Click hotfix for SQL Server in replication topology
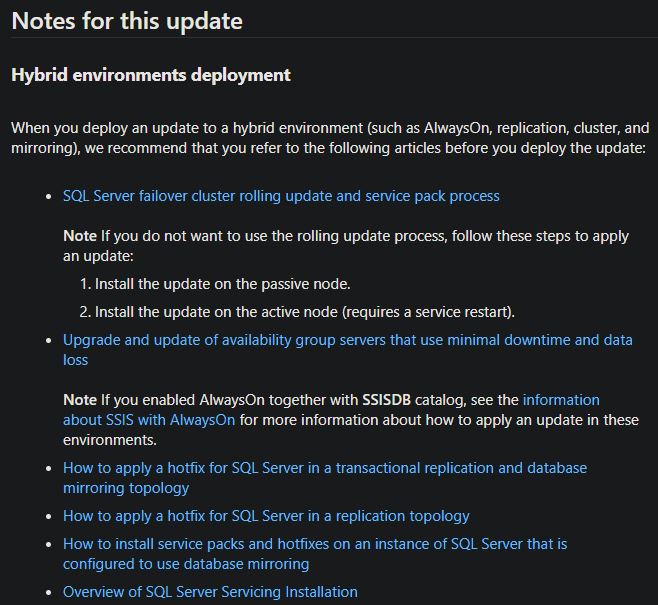 (x=266, y=516)
